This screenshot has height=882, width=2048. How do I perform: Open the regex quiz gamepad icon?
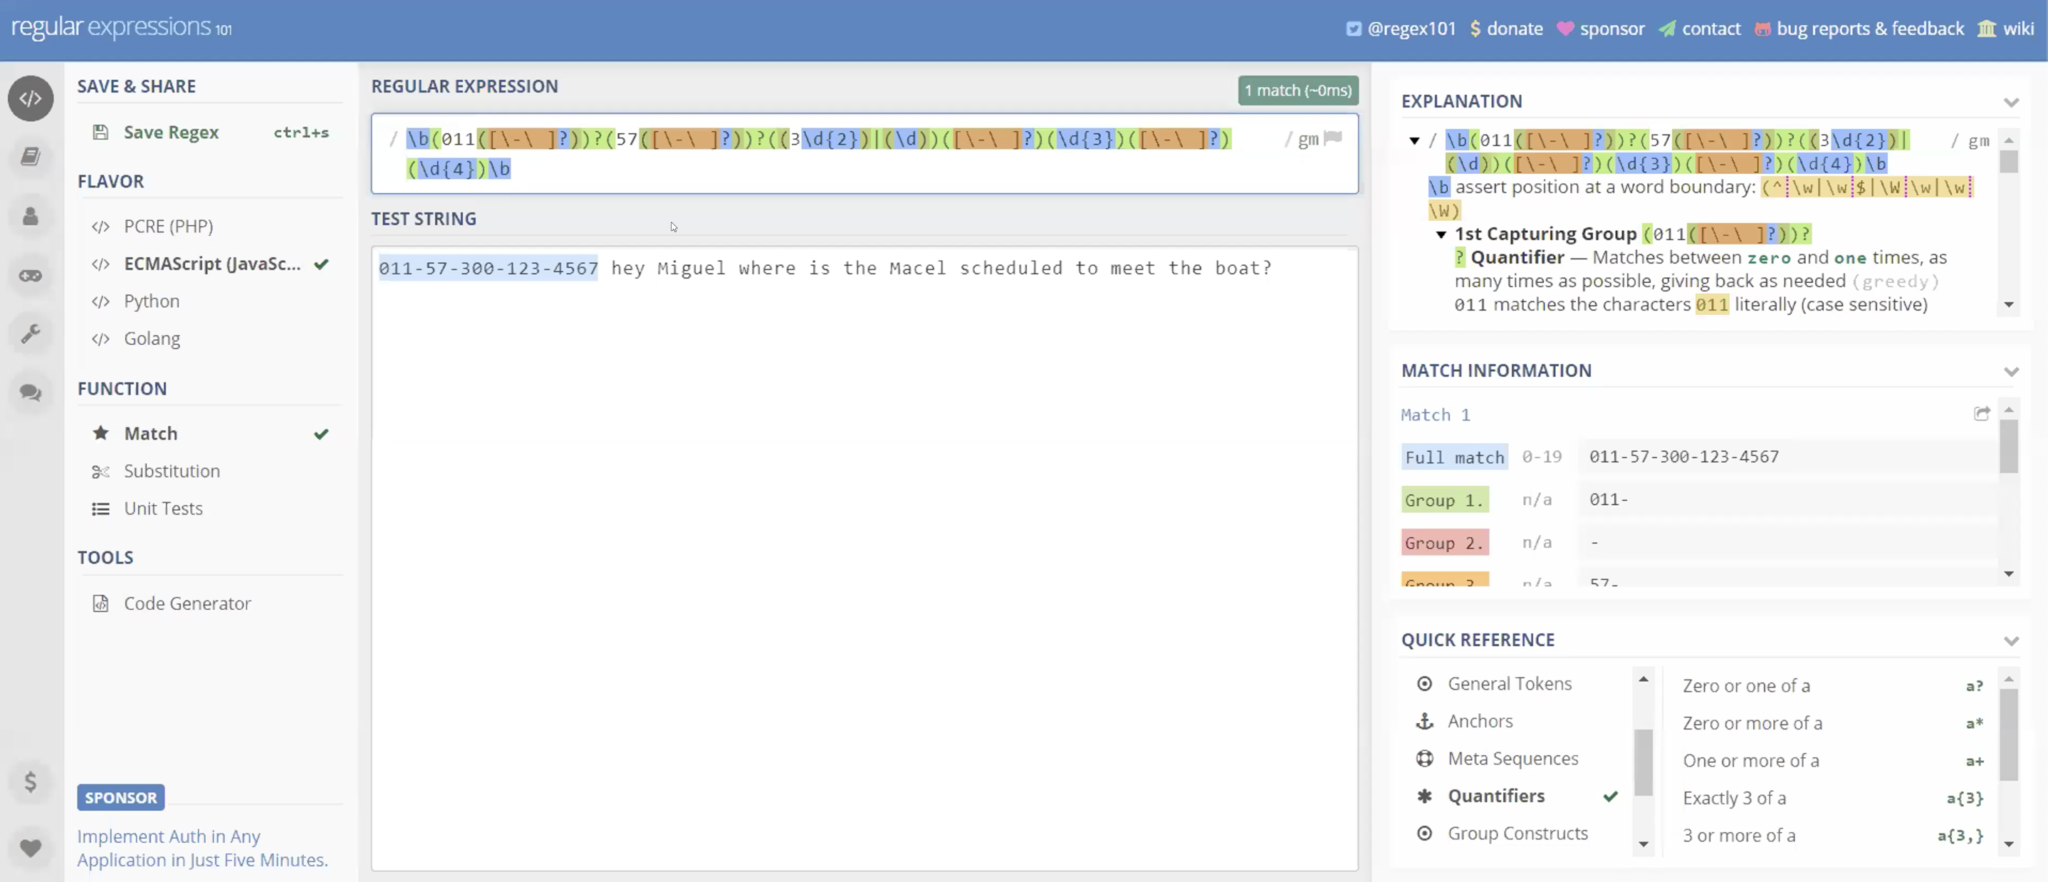tap(31, 275)
